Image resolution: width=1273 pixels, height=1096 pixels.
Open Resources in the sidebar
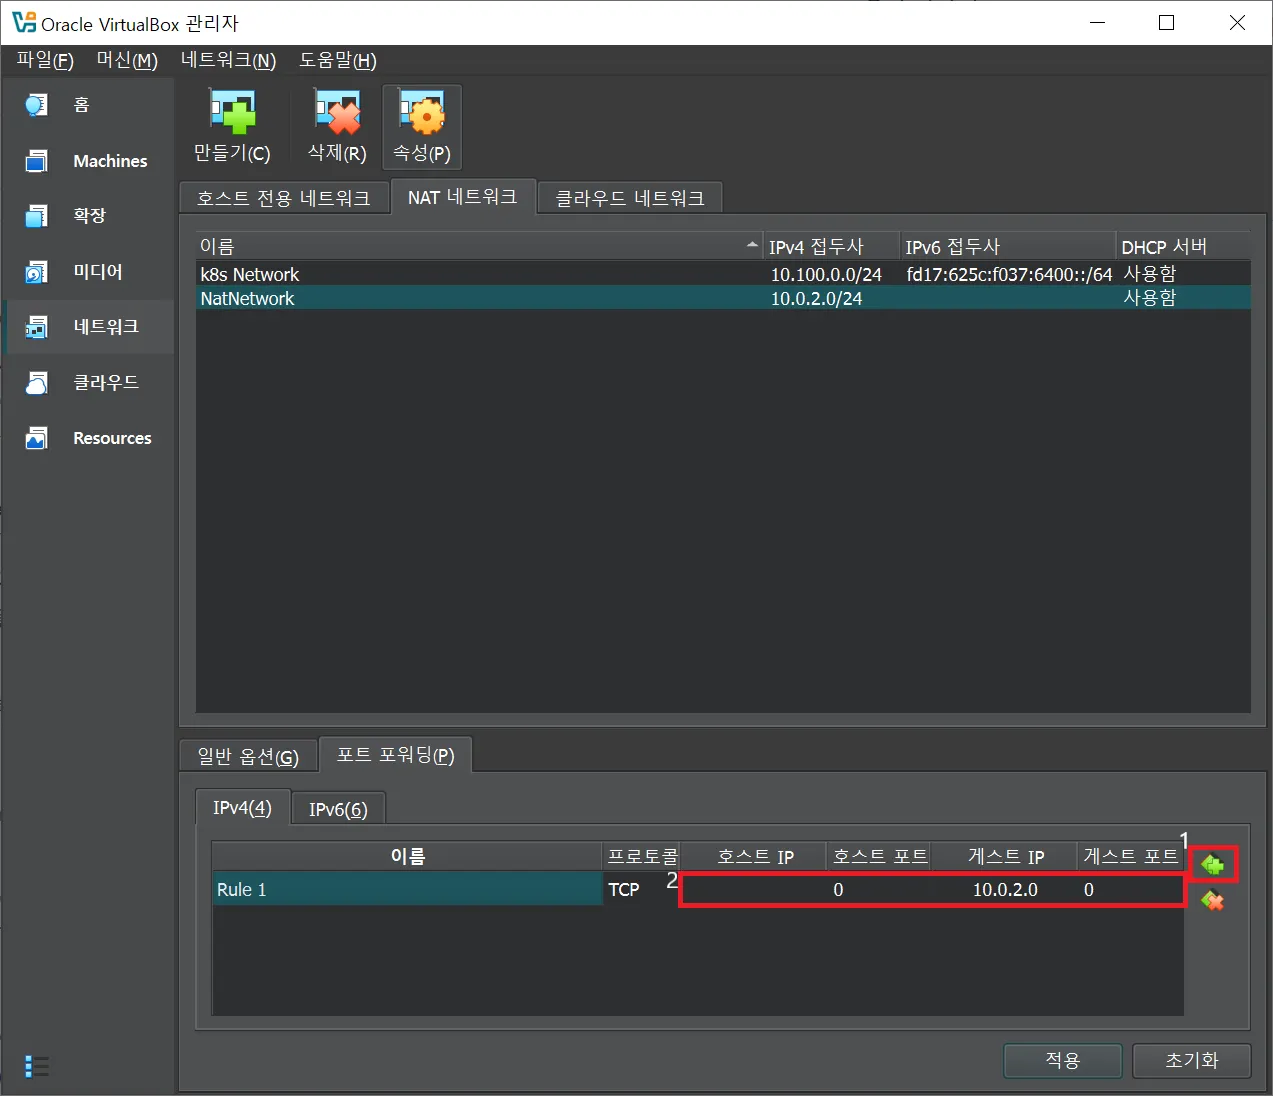coord(88,438)
